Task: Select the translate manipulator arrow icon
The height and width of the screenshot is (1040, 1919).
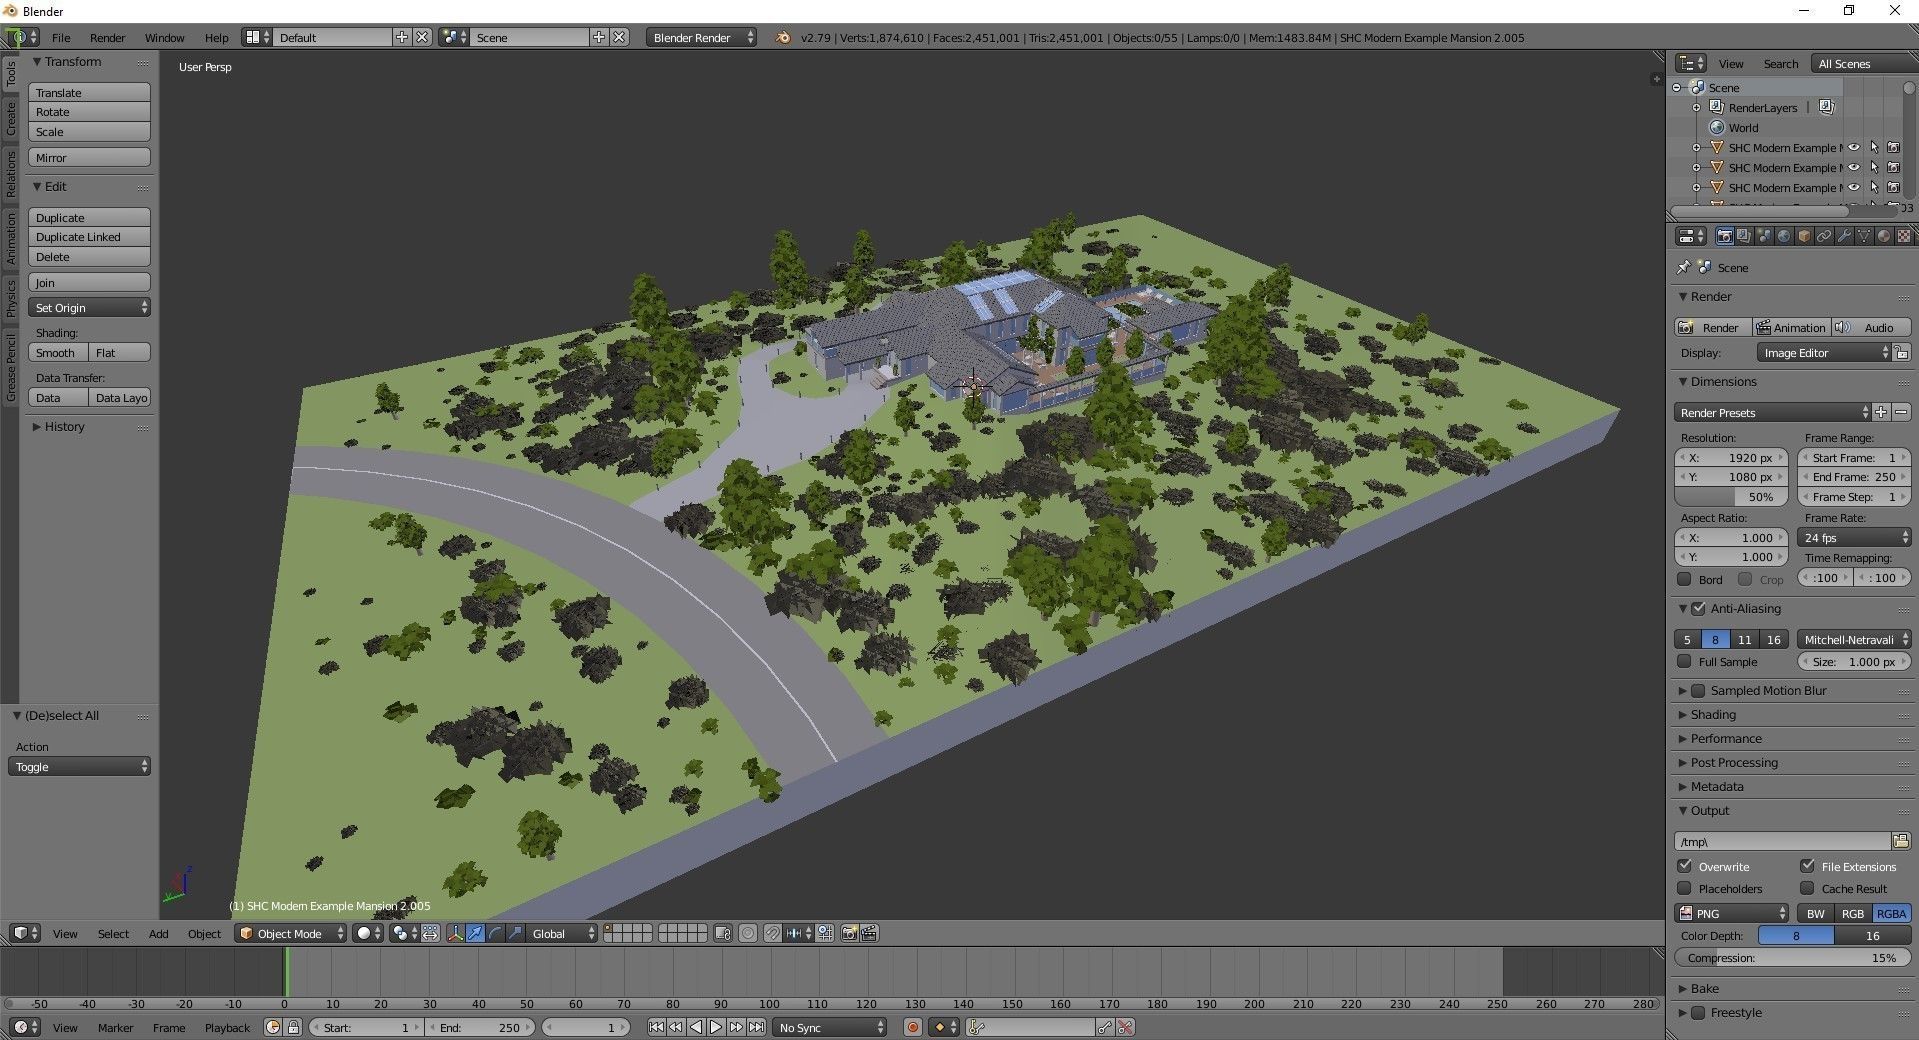Action: 475,933
